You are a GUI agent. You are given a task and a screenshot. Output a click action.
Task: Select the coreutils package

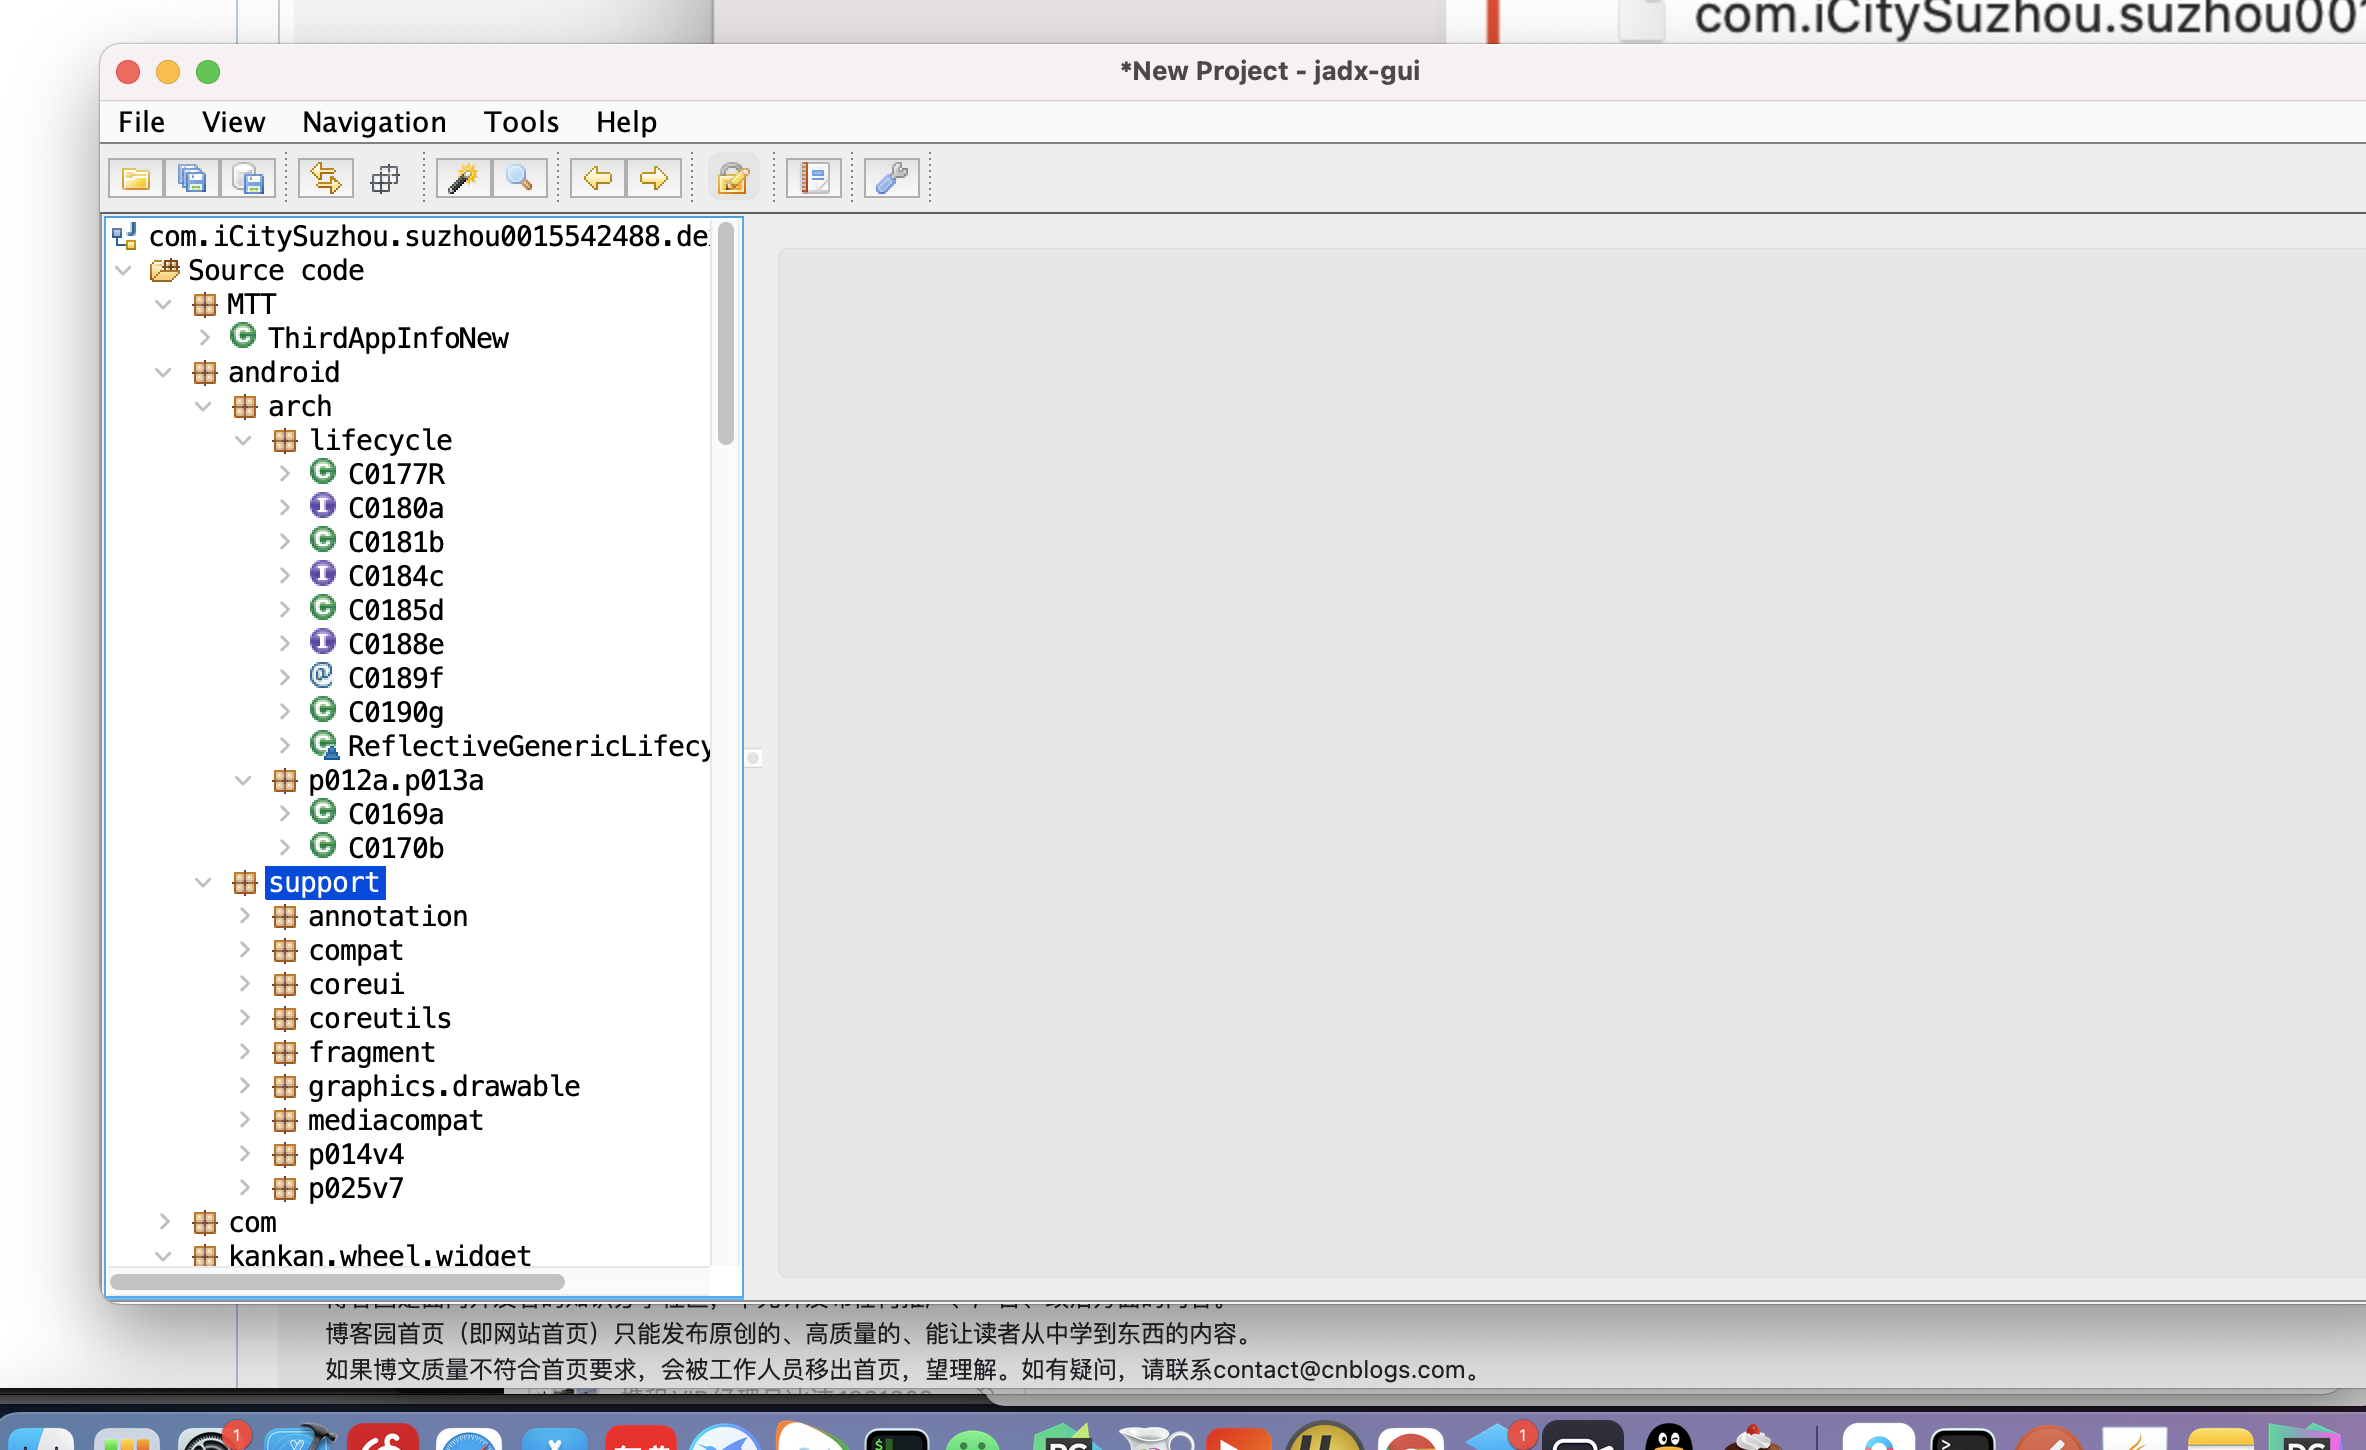pyautogui.click(x=379, y=1018)
